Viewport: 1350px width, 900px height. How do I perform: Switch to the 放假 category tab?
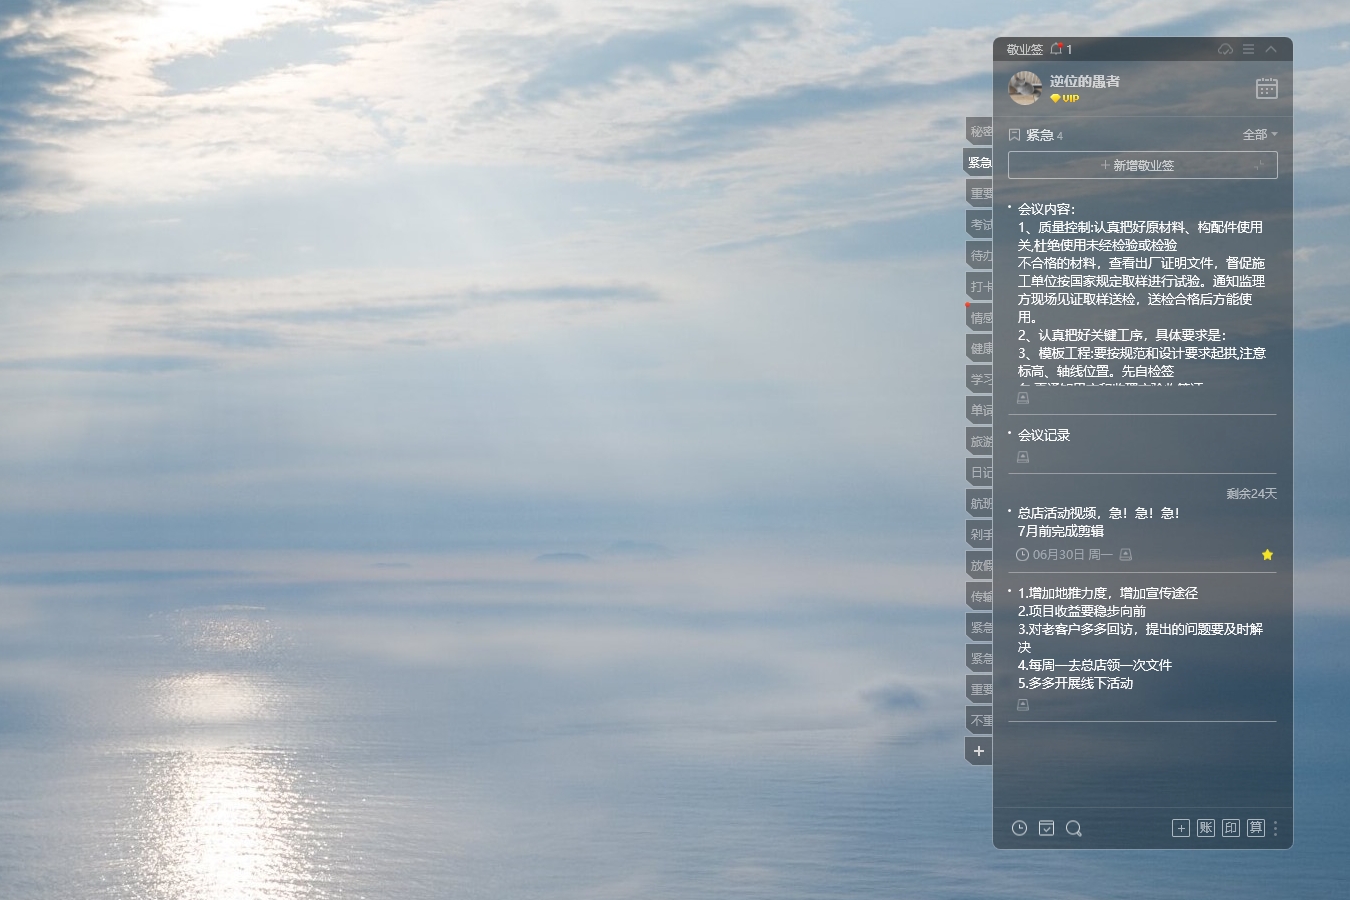(x=980, y=565)
